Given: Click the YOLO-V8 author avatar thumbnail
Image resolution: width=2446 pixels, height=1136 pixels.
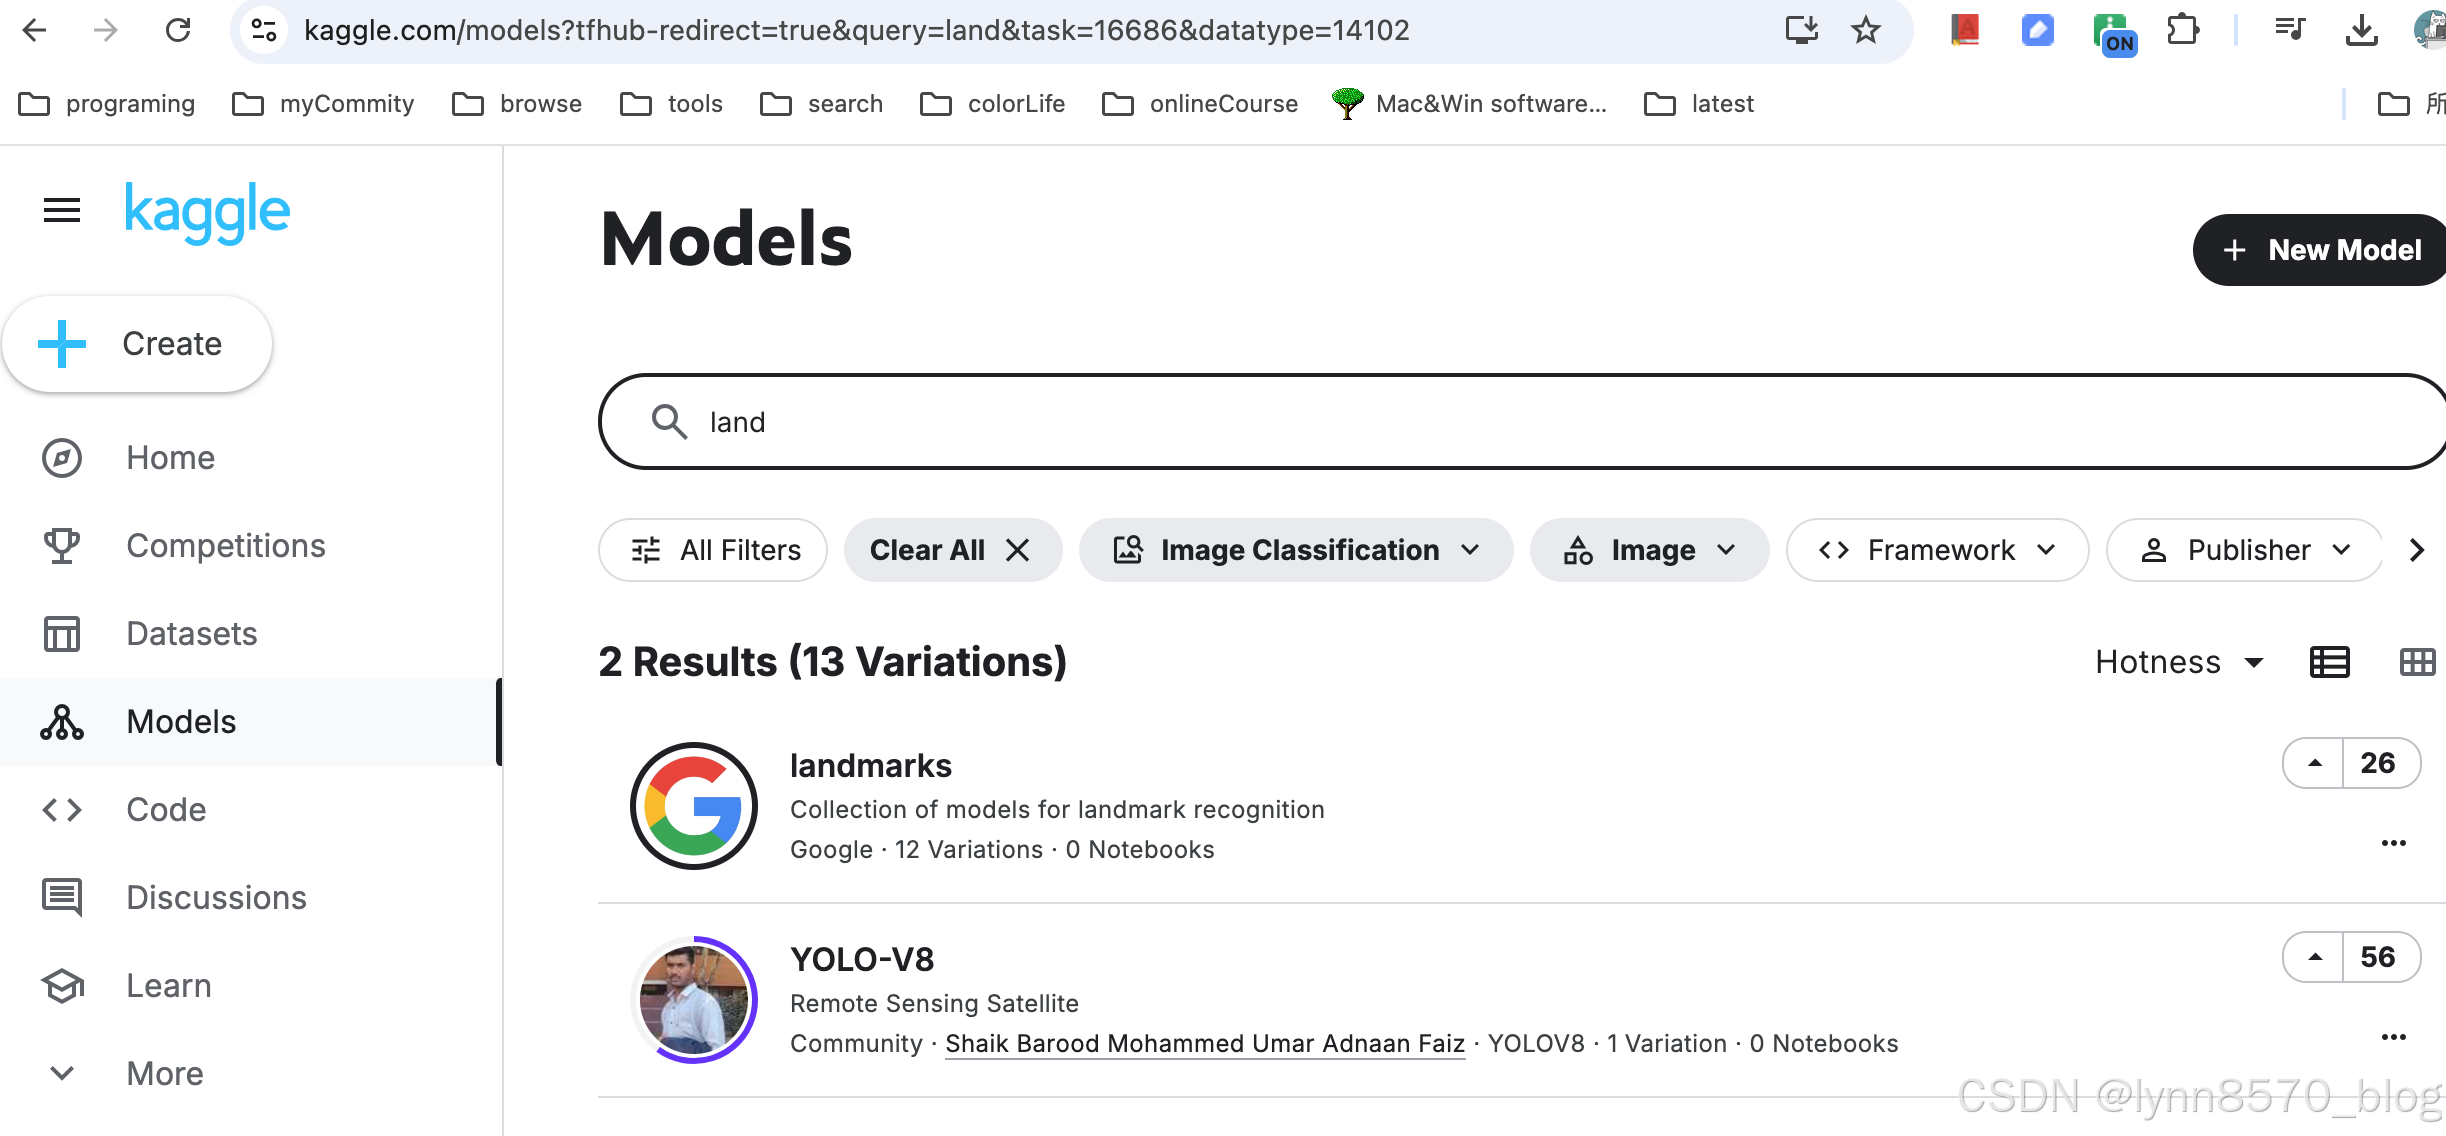Looking at the screenshot, I should coord(694,1000).
